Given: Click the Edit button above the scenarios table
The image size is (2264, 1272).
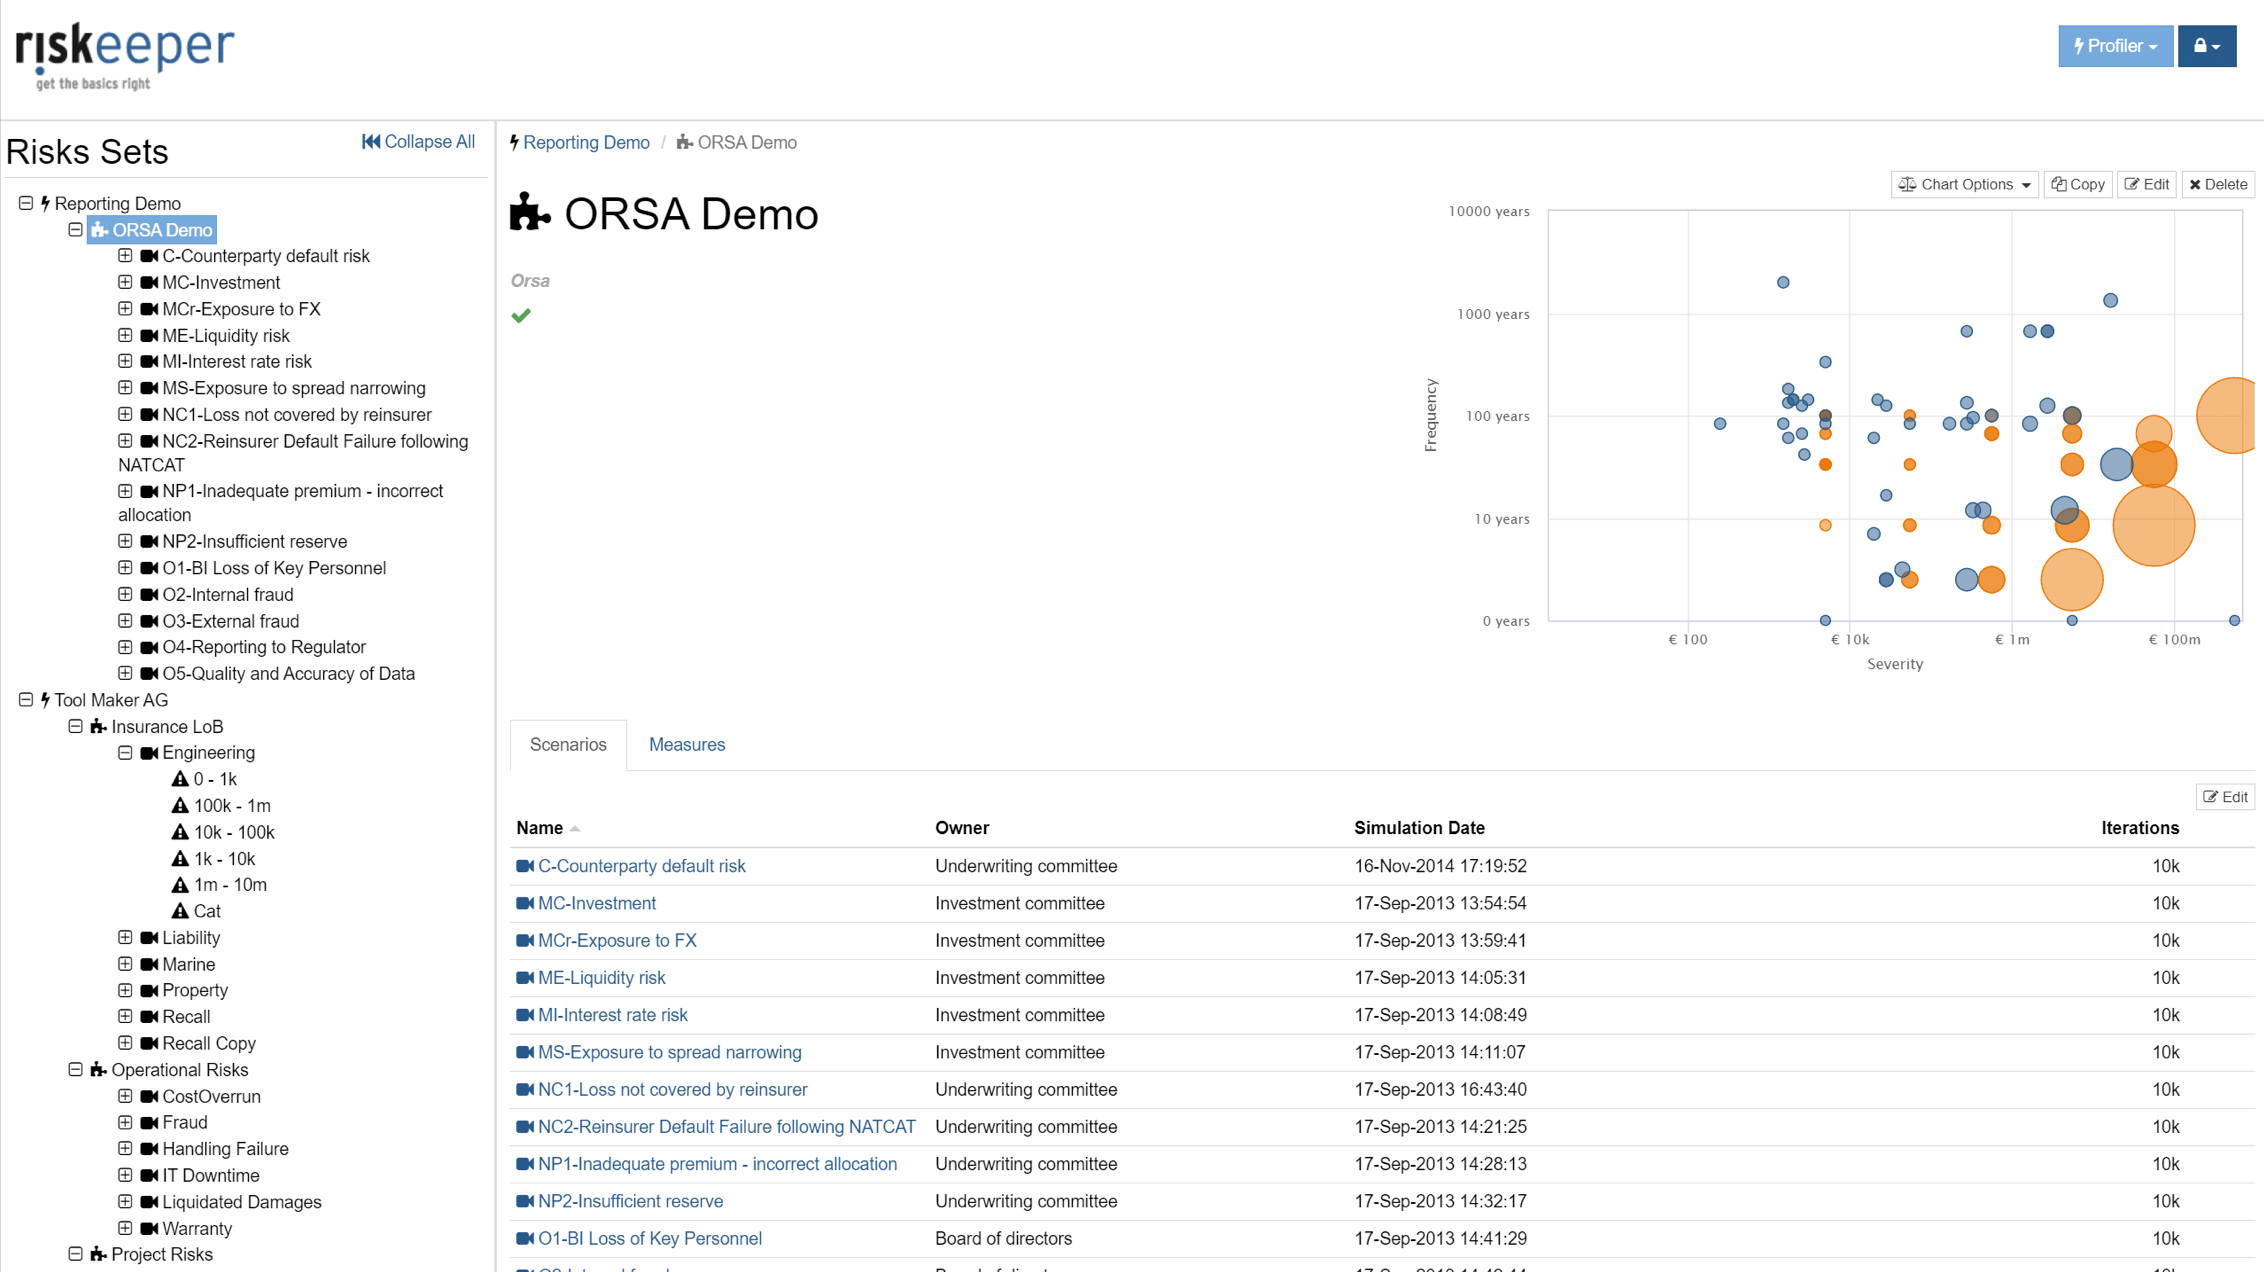Looking at the screenshot, I should click(2225, 797).
